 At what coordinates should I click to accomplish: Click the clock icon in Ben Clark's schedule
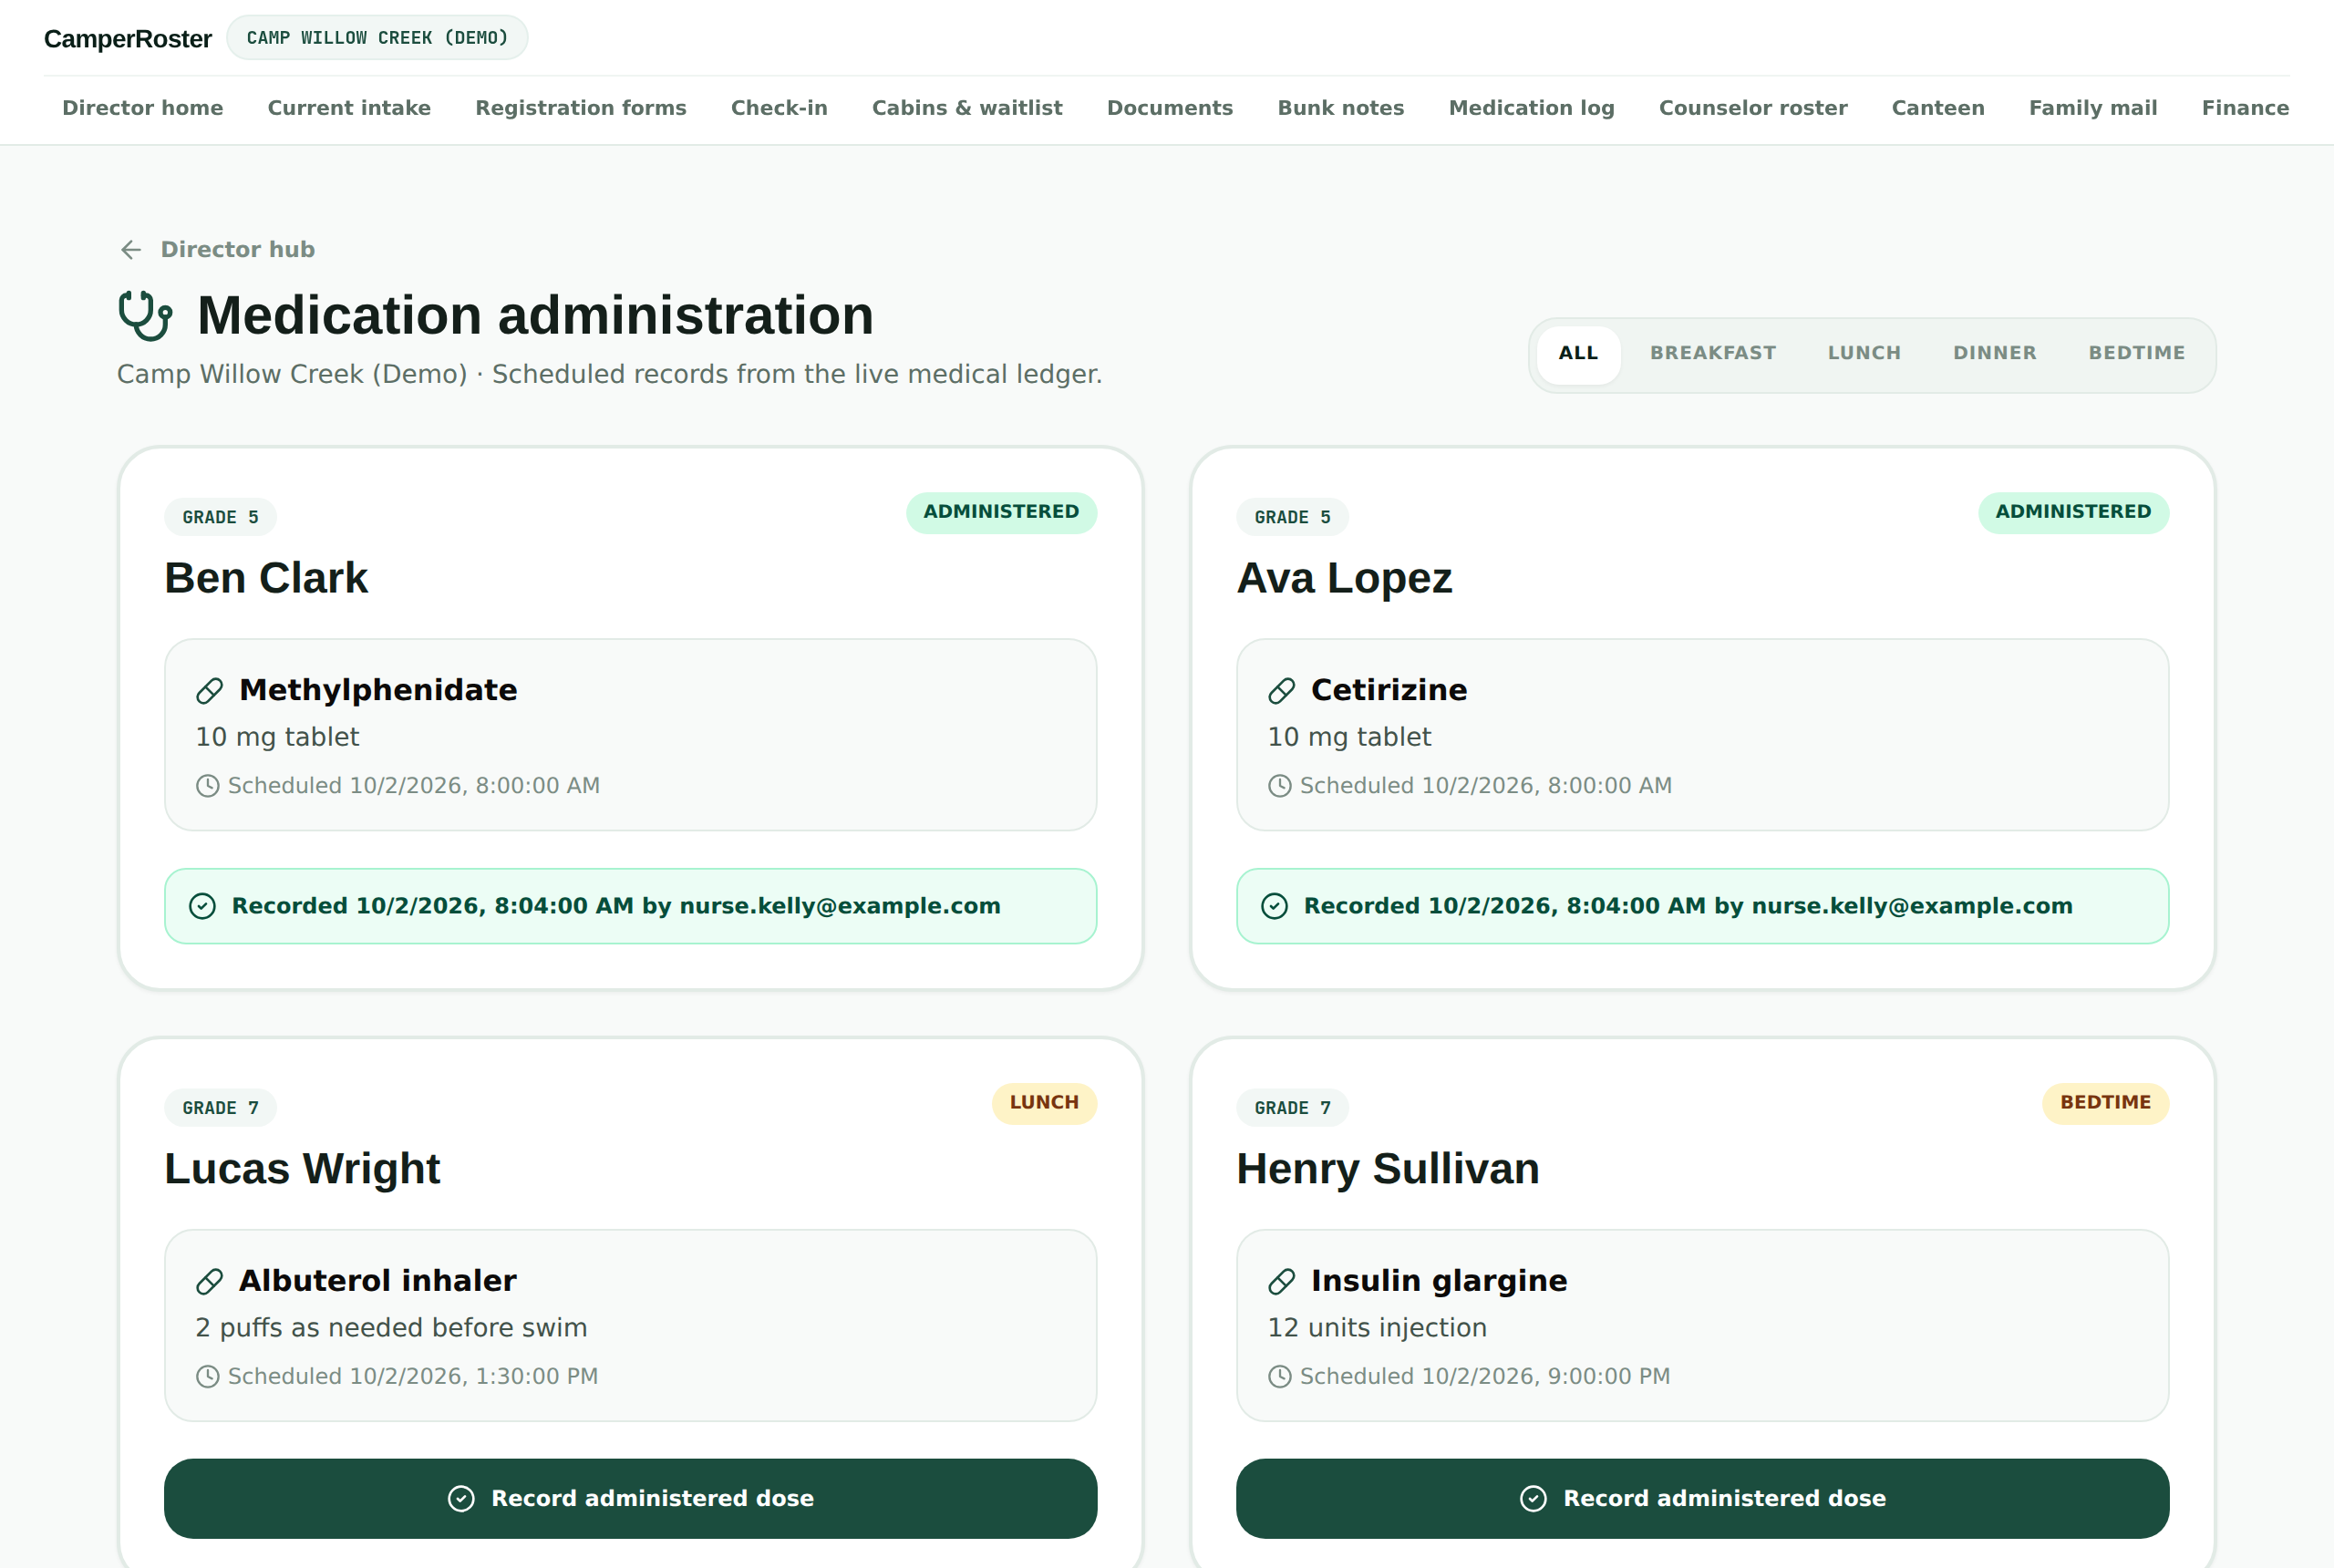click(207, 786)
